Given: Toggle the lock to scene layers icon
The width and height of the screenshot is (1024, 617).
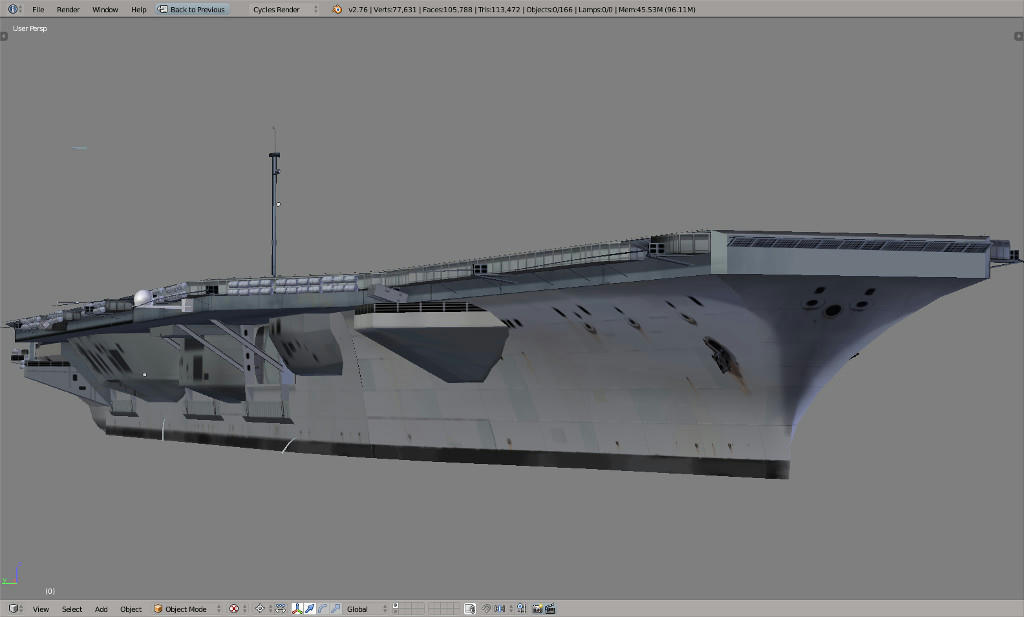Looking at the screenshot, I should (x=470, y=607).
